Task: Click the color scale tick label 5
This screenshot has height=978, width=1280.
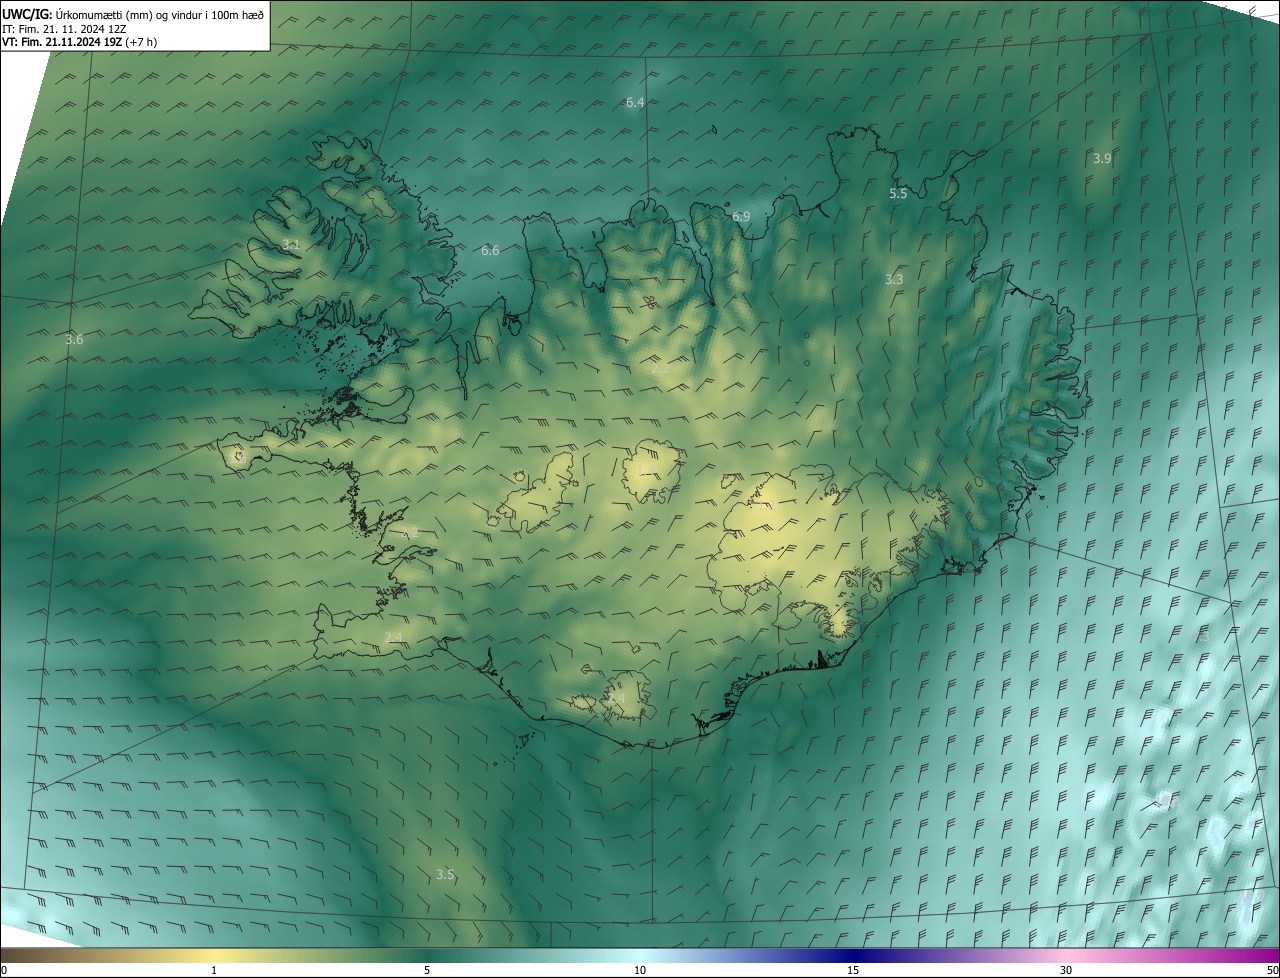Action: (x=427, y=970)
